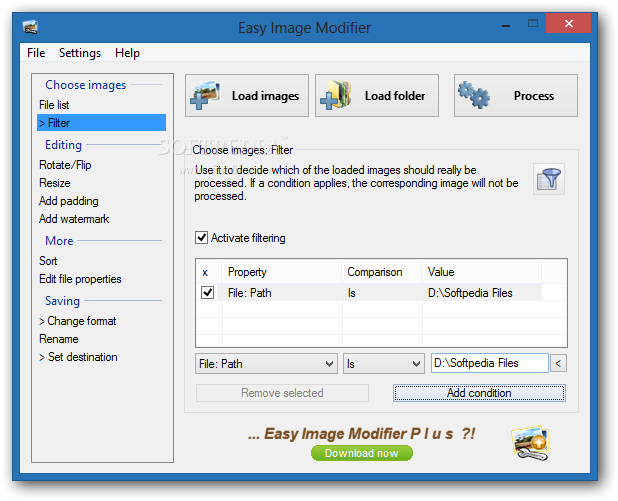The width and height of the screenshot is (618, 501).
Task: Select Add watermark in sidebar
Action: (74, 219)
